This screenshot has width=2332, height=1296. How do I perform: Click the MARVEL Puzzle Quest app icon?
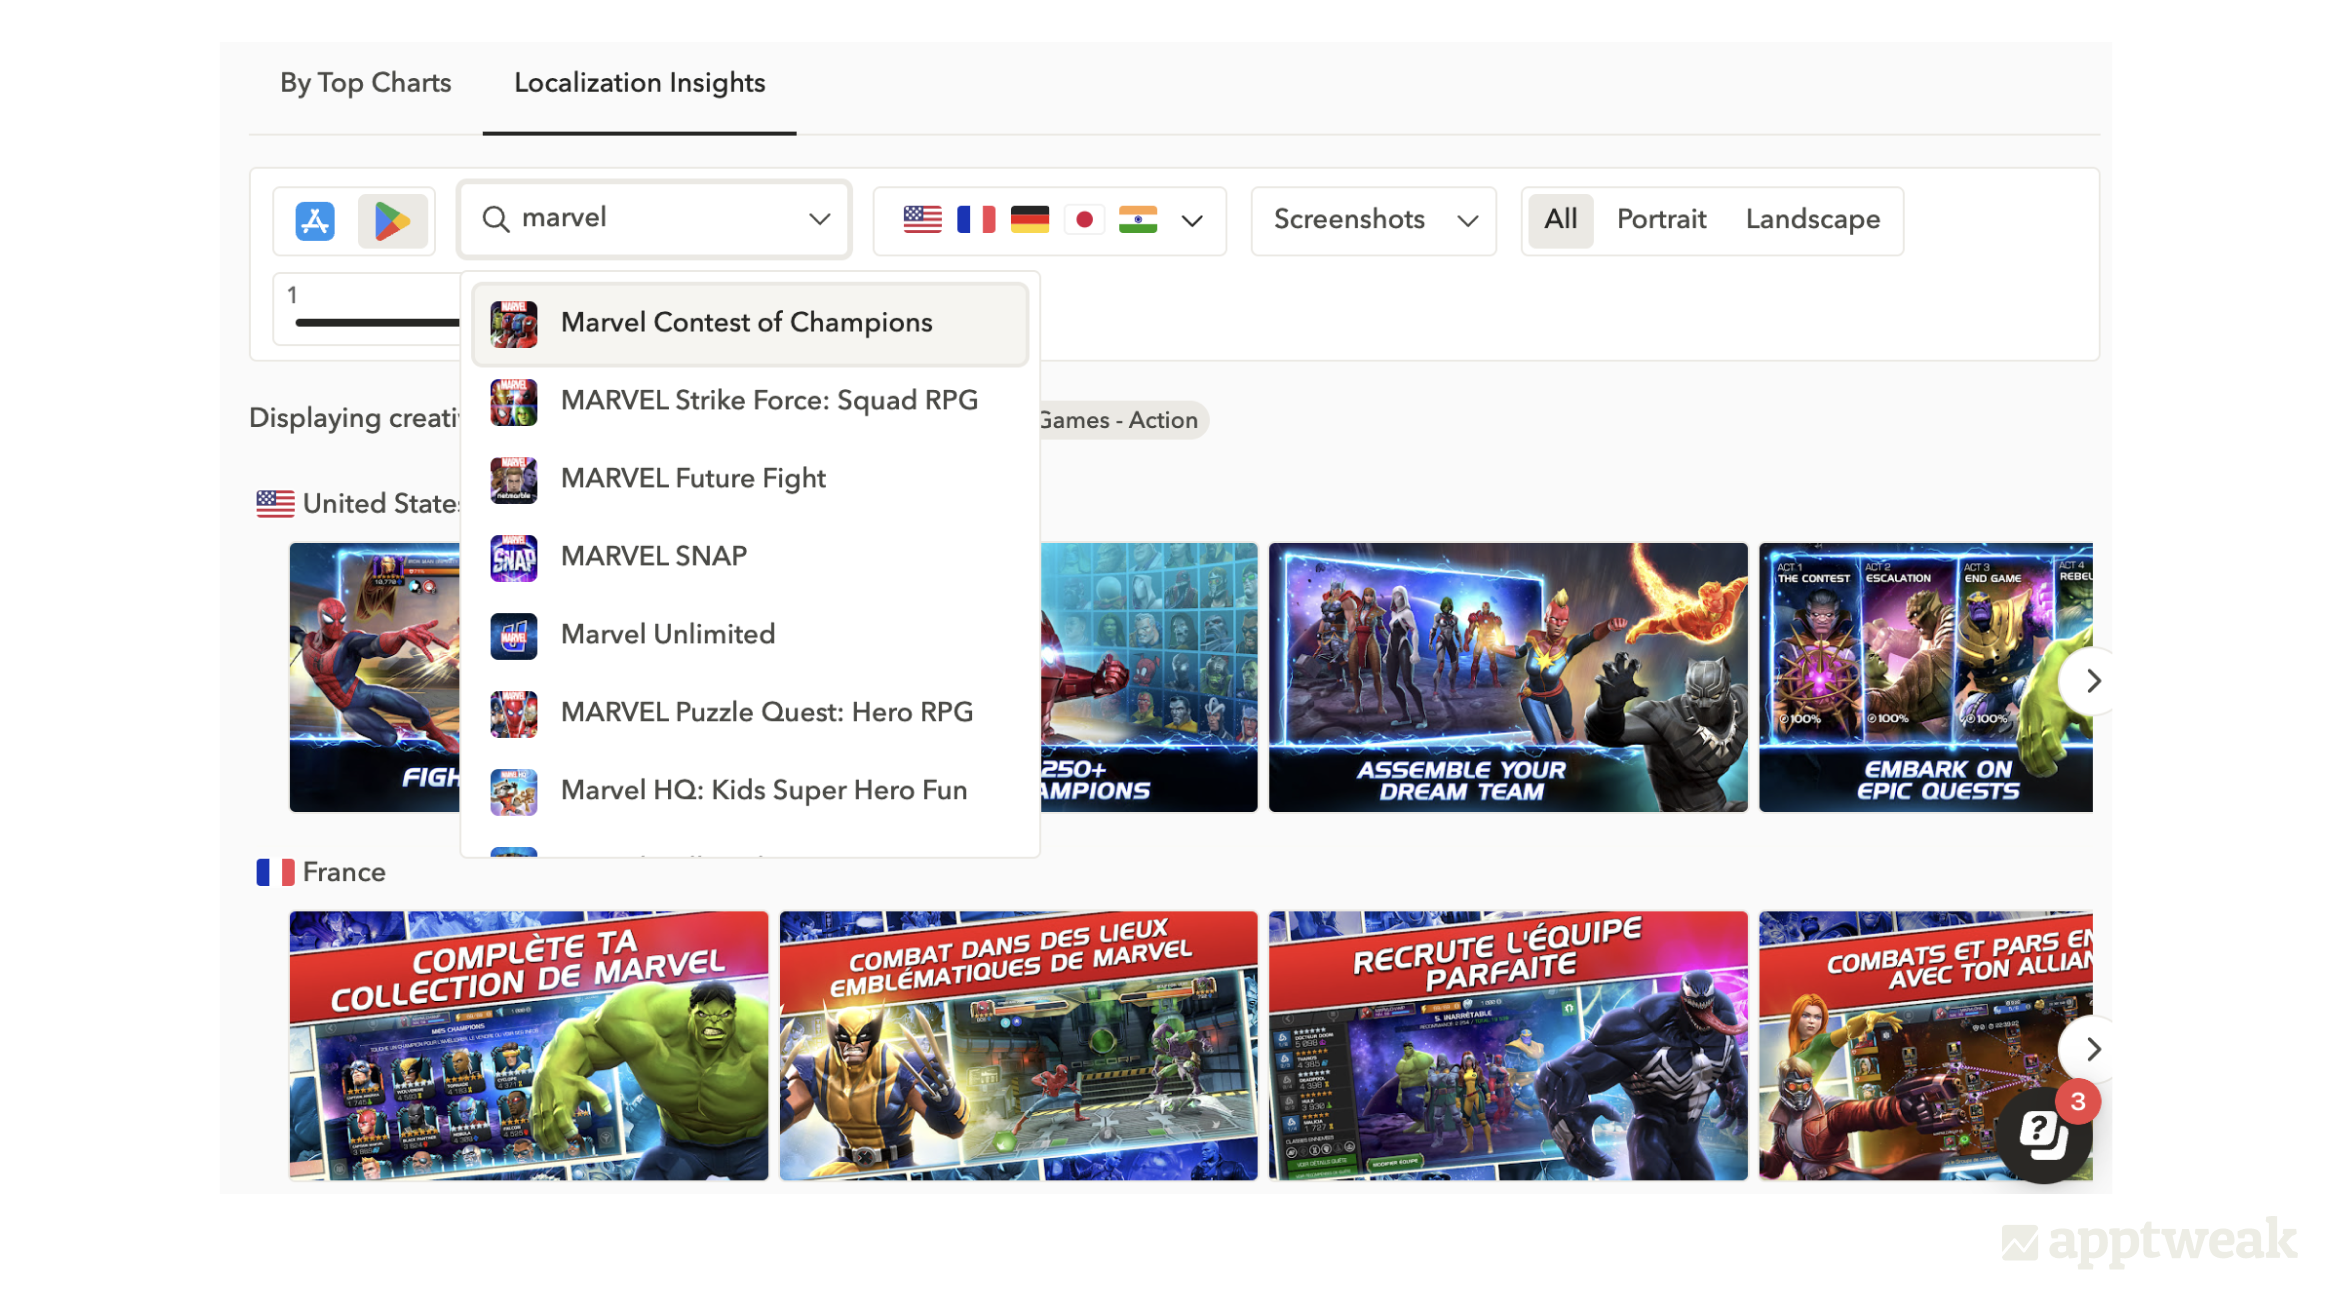(x=513, y=714)
